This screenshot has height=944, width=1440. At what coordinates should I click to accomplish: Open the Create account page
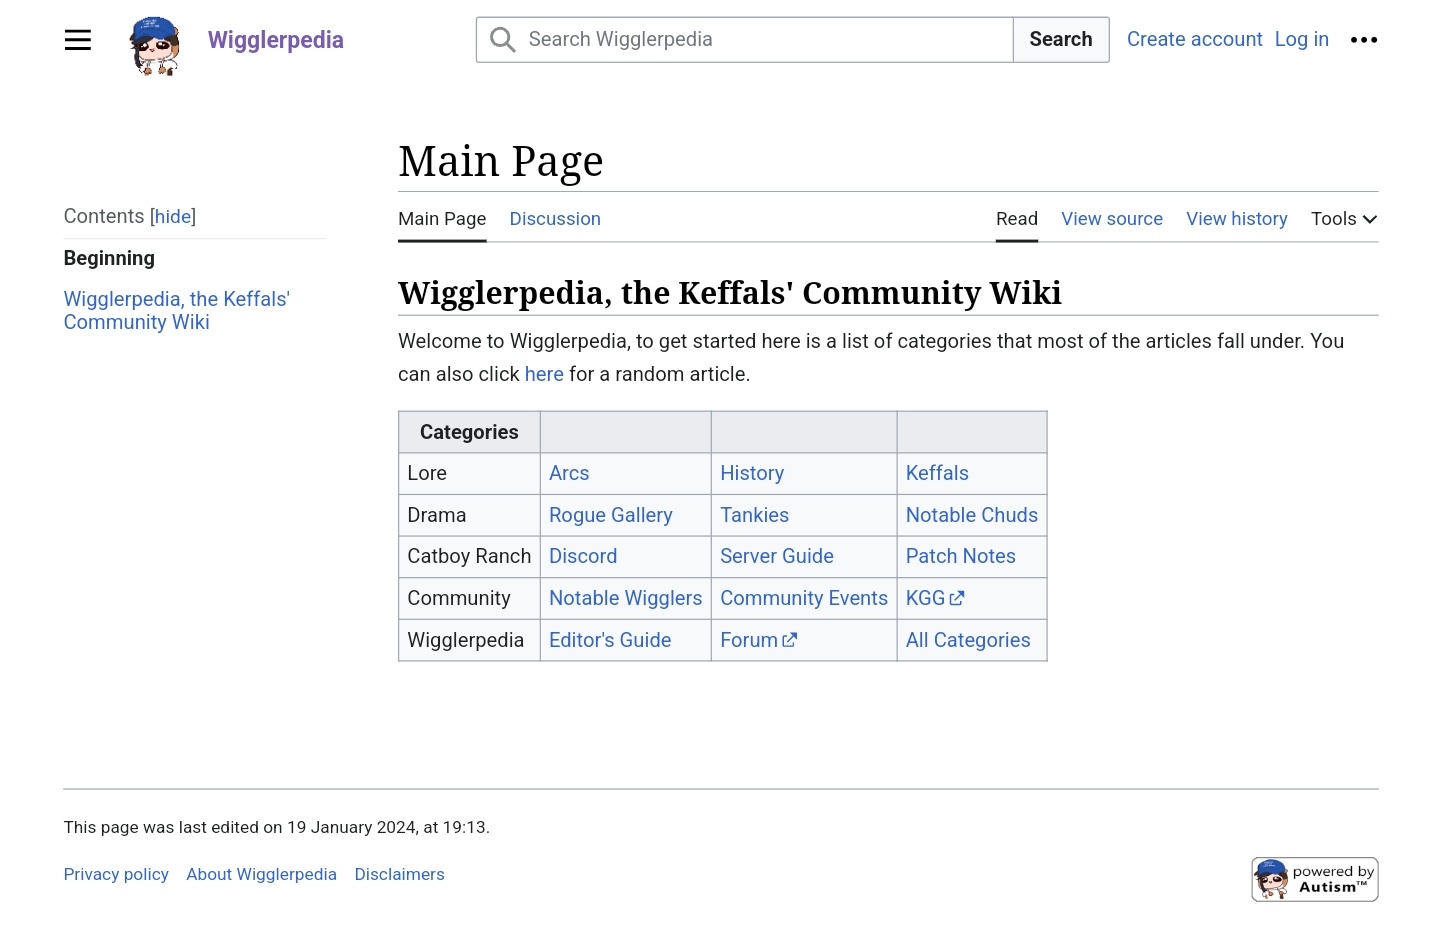pos(1194,39)
